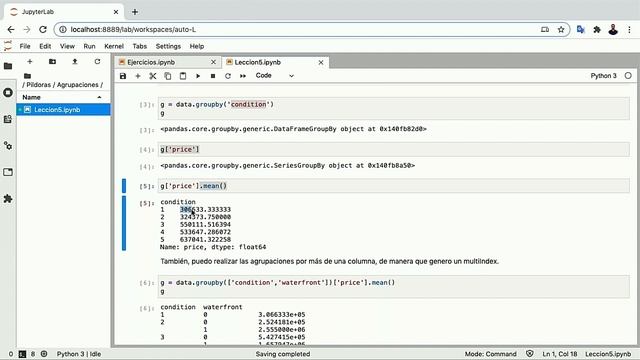Close the Leccion5.ipynb notebook tab
The width and height of the screenshot is (640, 360).
tap(321, 62)
